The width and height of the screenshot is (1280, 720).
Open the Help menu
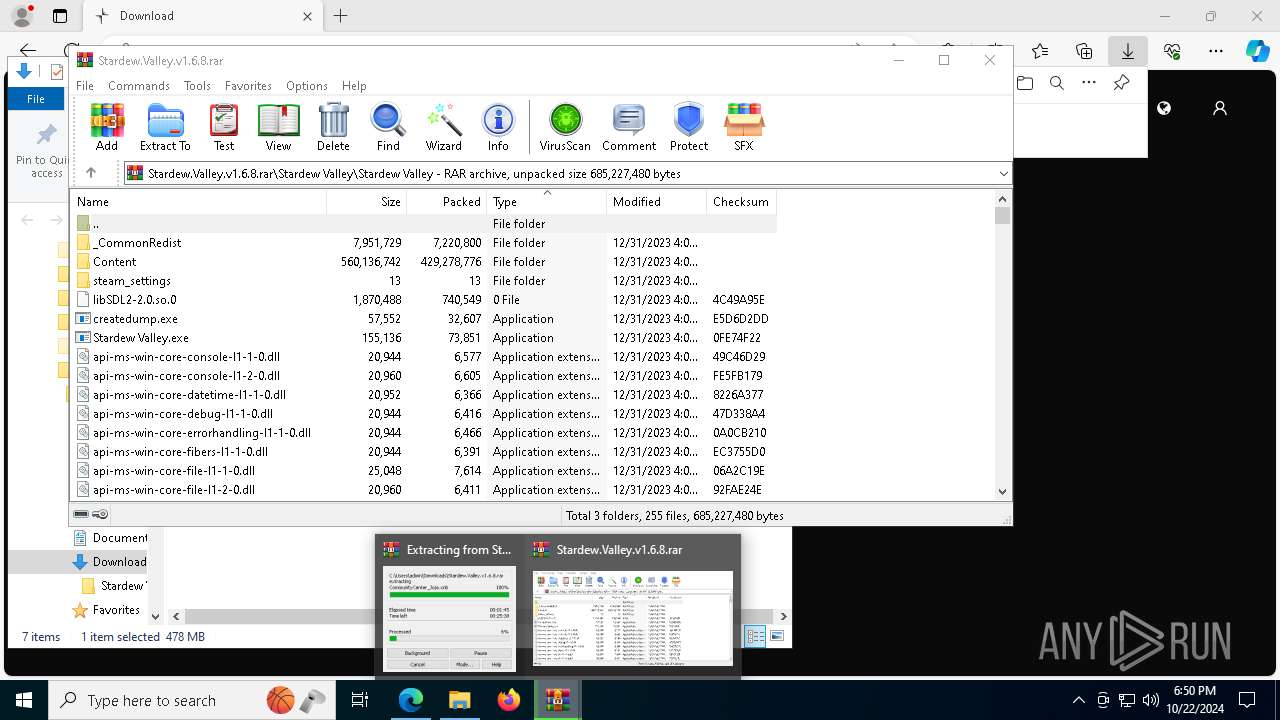coord(354,86)
